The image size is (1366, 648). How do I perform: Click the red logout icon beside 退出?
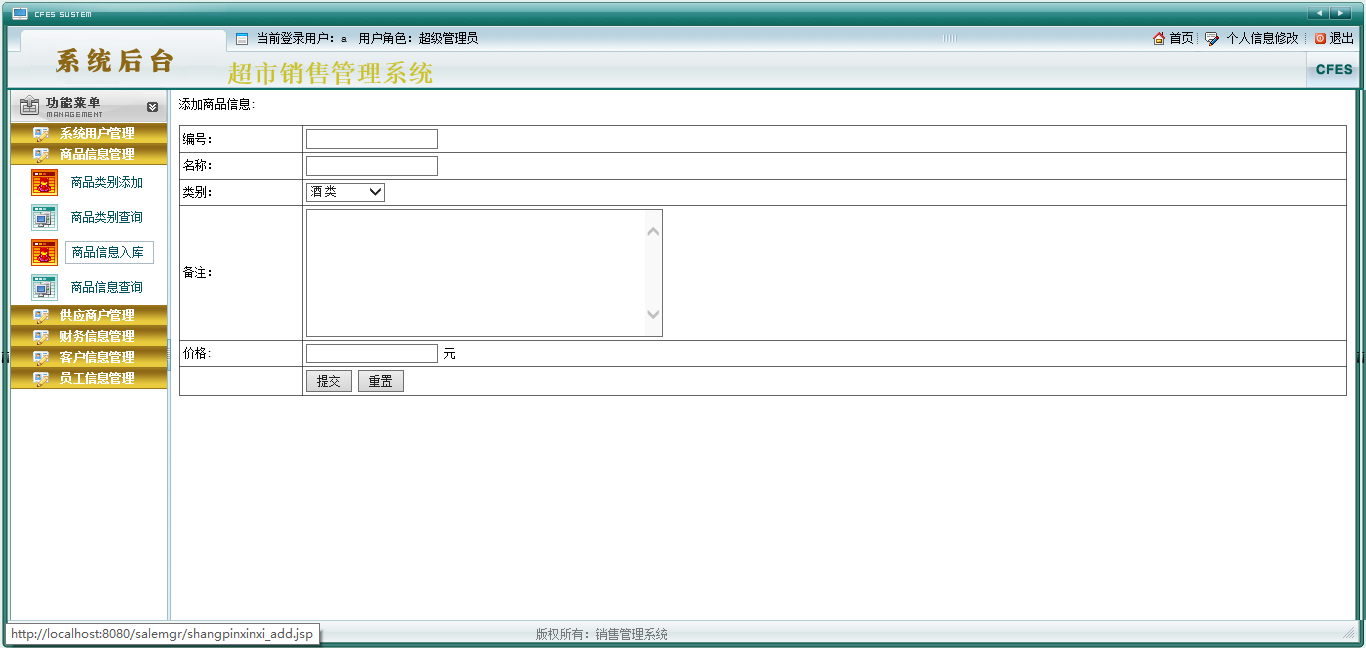click(x=1320, y=38)
